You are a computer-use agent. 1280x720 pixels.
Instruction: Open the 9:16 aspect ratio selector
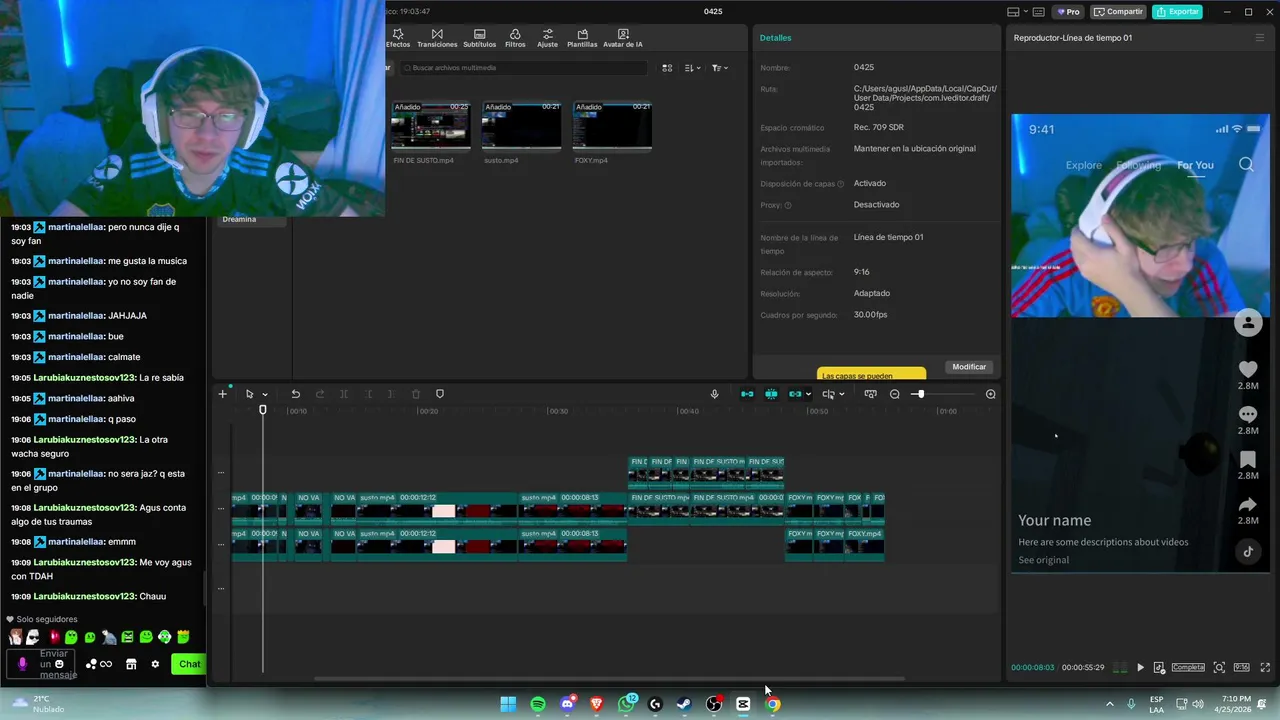point(1241,667)
